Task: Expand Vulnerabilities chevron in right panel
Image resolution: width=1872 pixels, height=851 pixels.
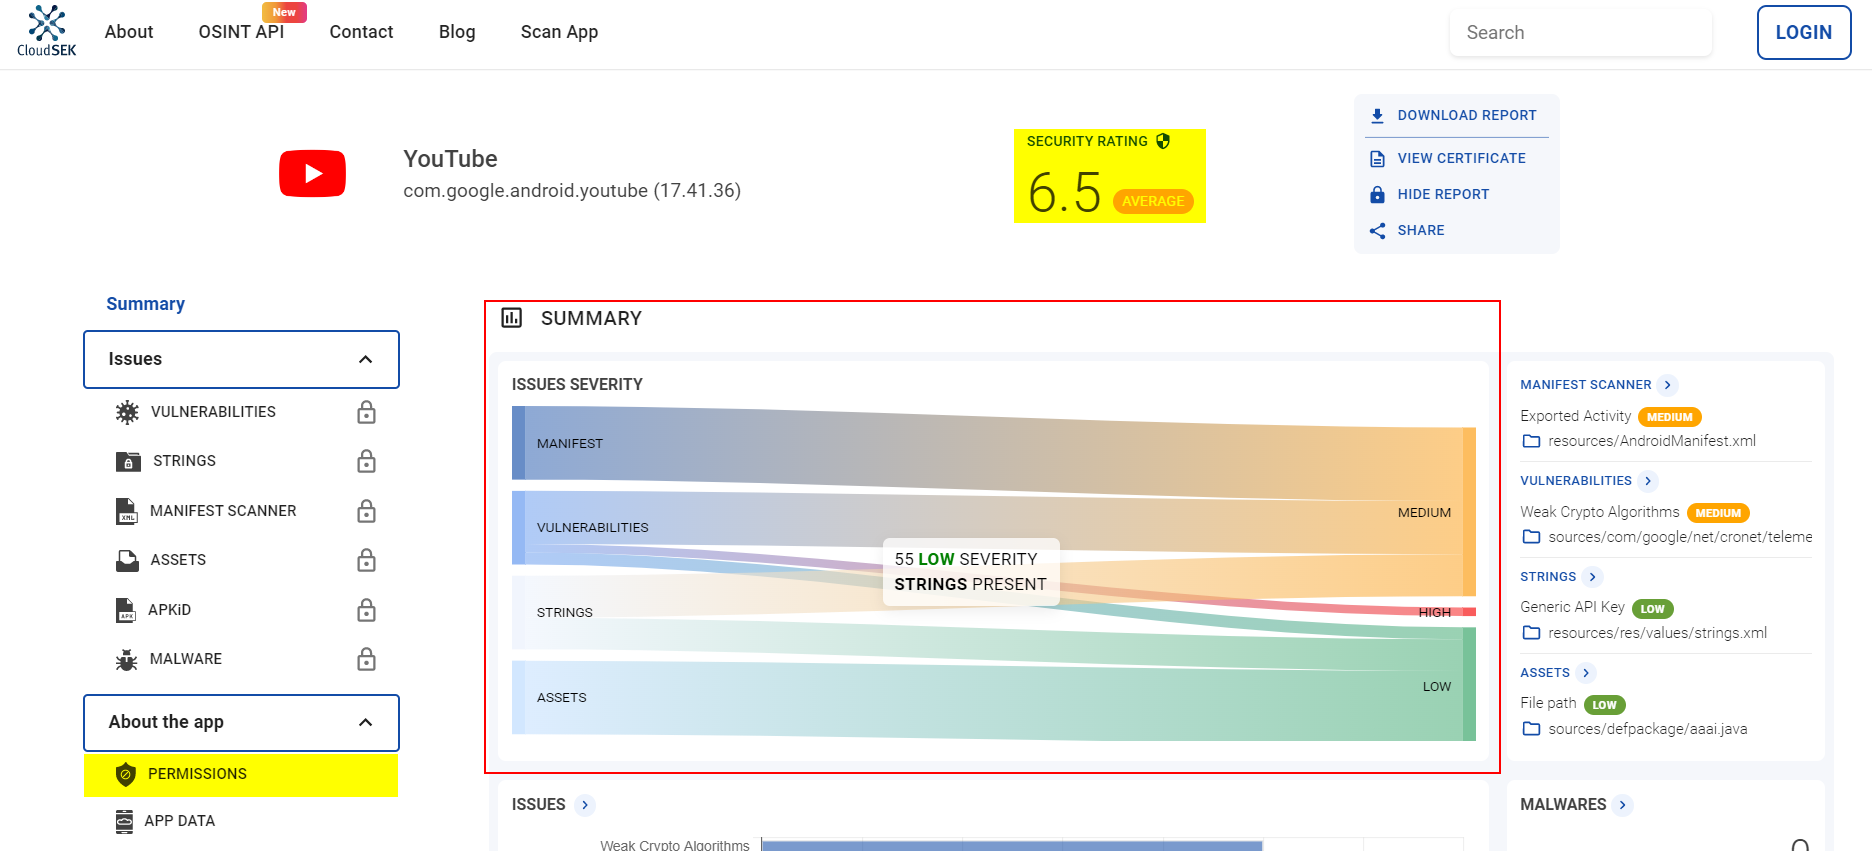Action: pyautogui.click(x=1648, y=481)
